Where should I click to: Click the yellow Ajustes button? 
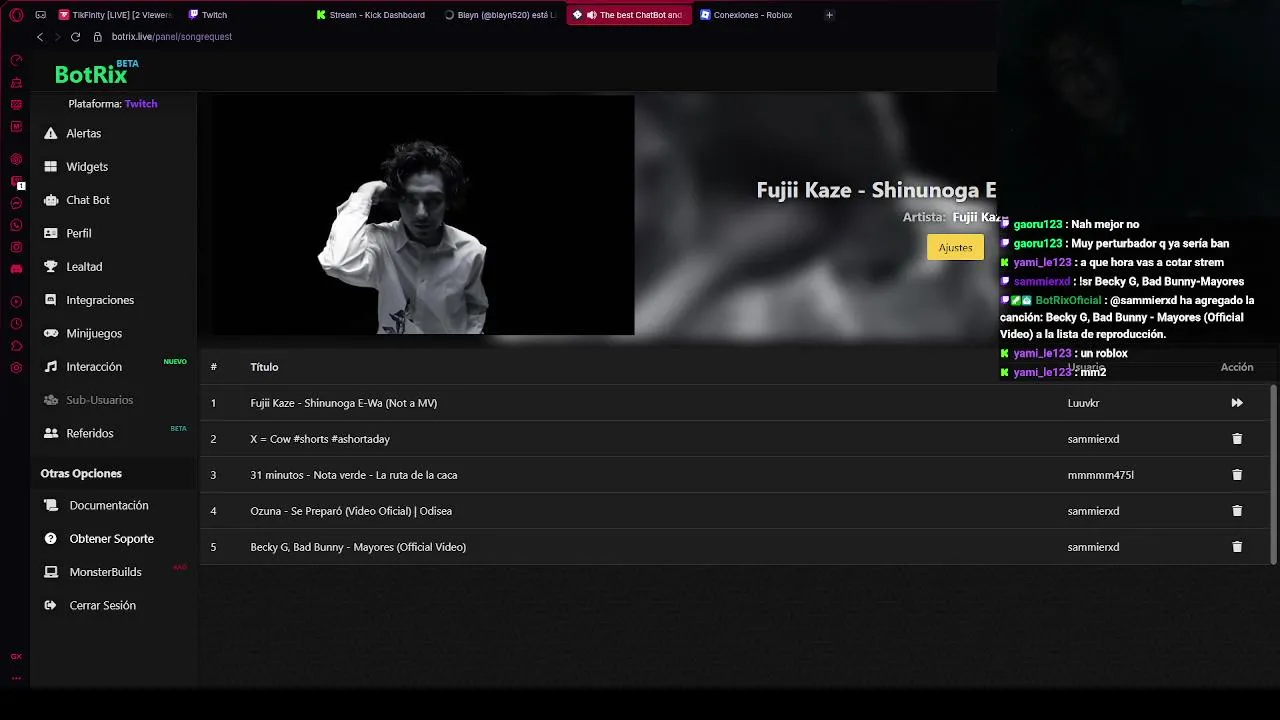[x=955, y=247]
